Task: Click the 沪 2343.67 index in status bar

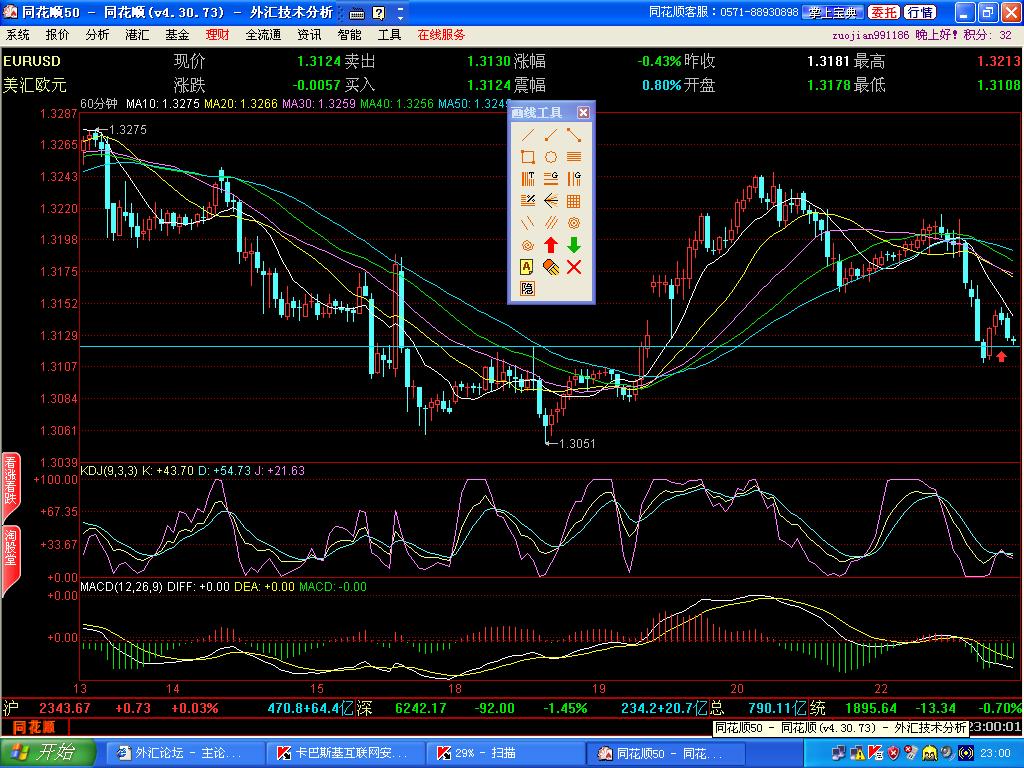Action: coord(47,708)
